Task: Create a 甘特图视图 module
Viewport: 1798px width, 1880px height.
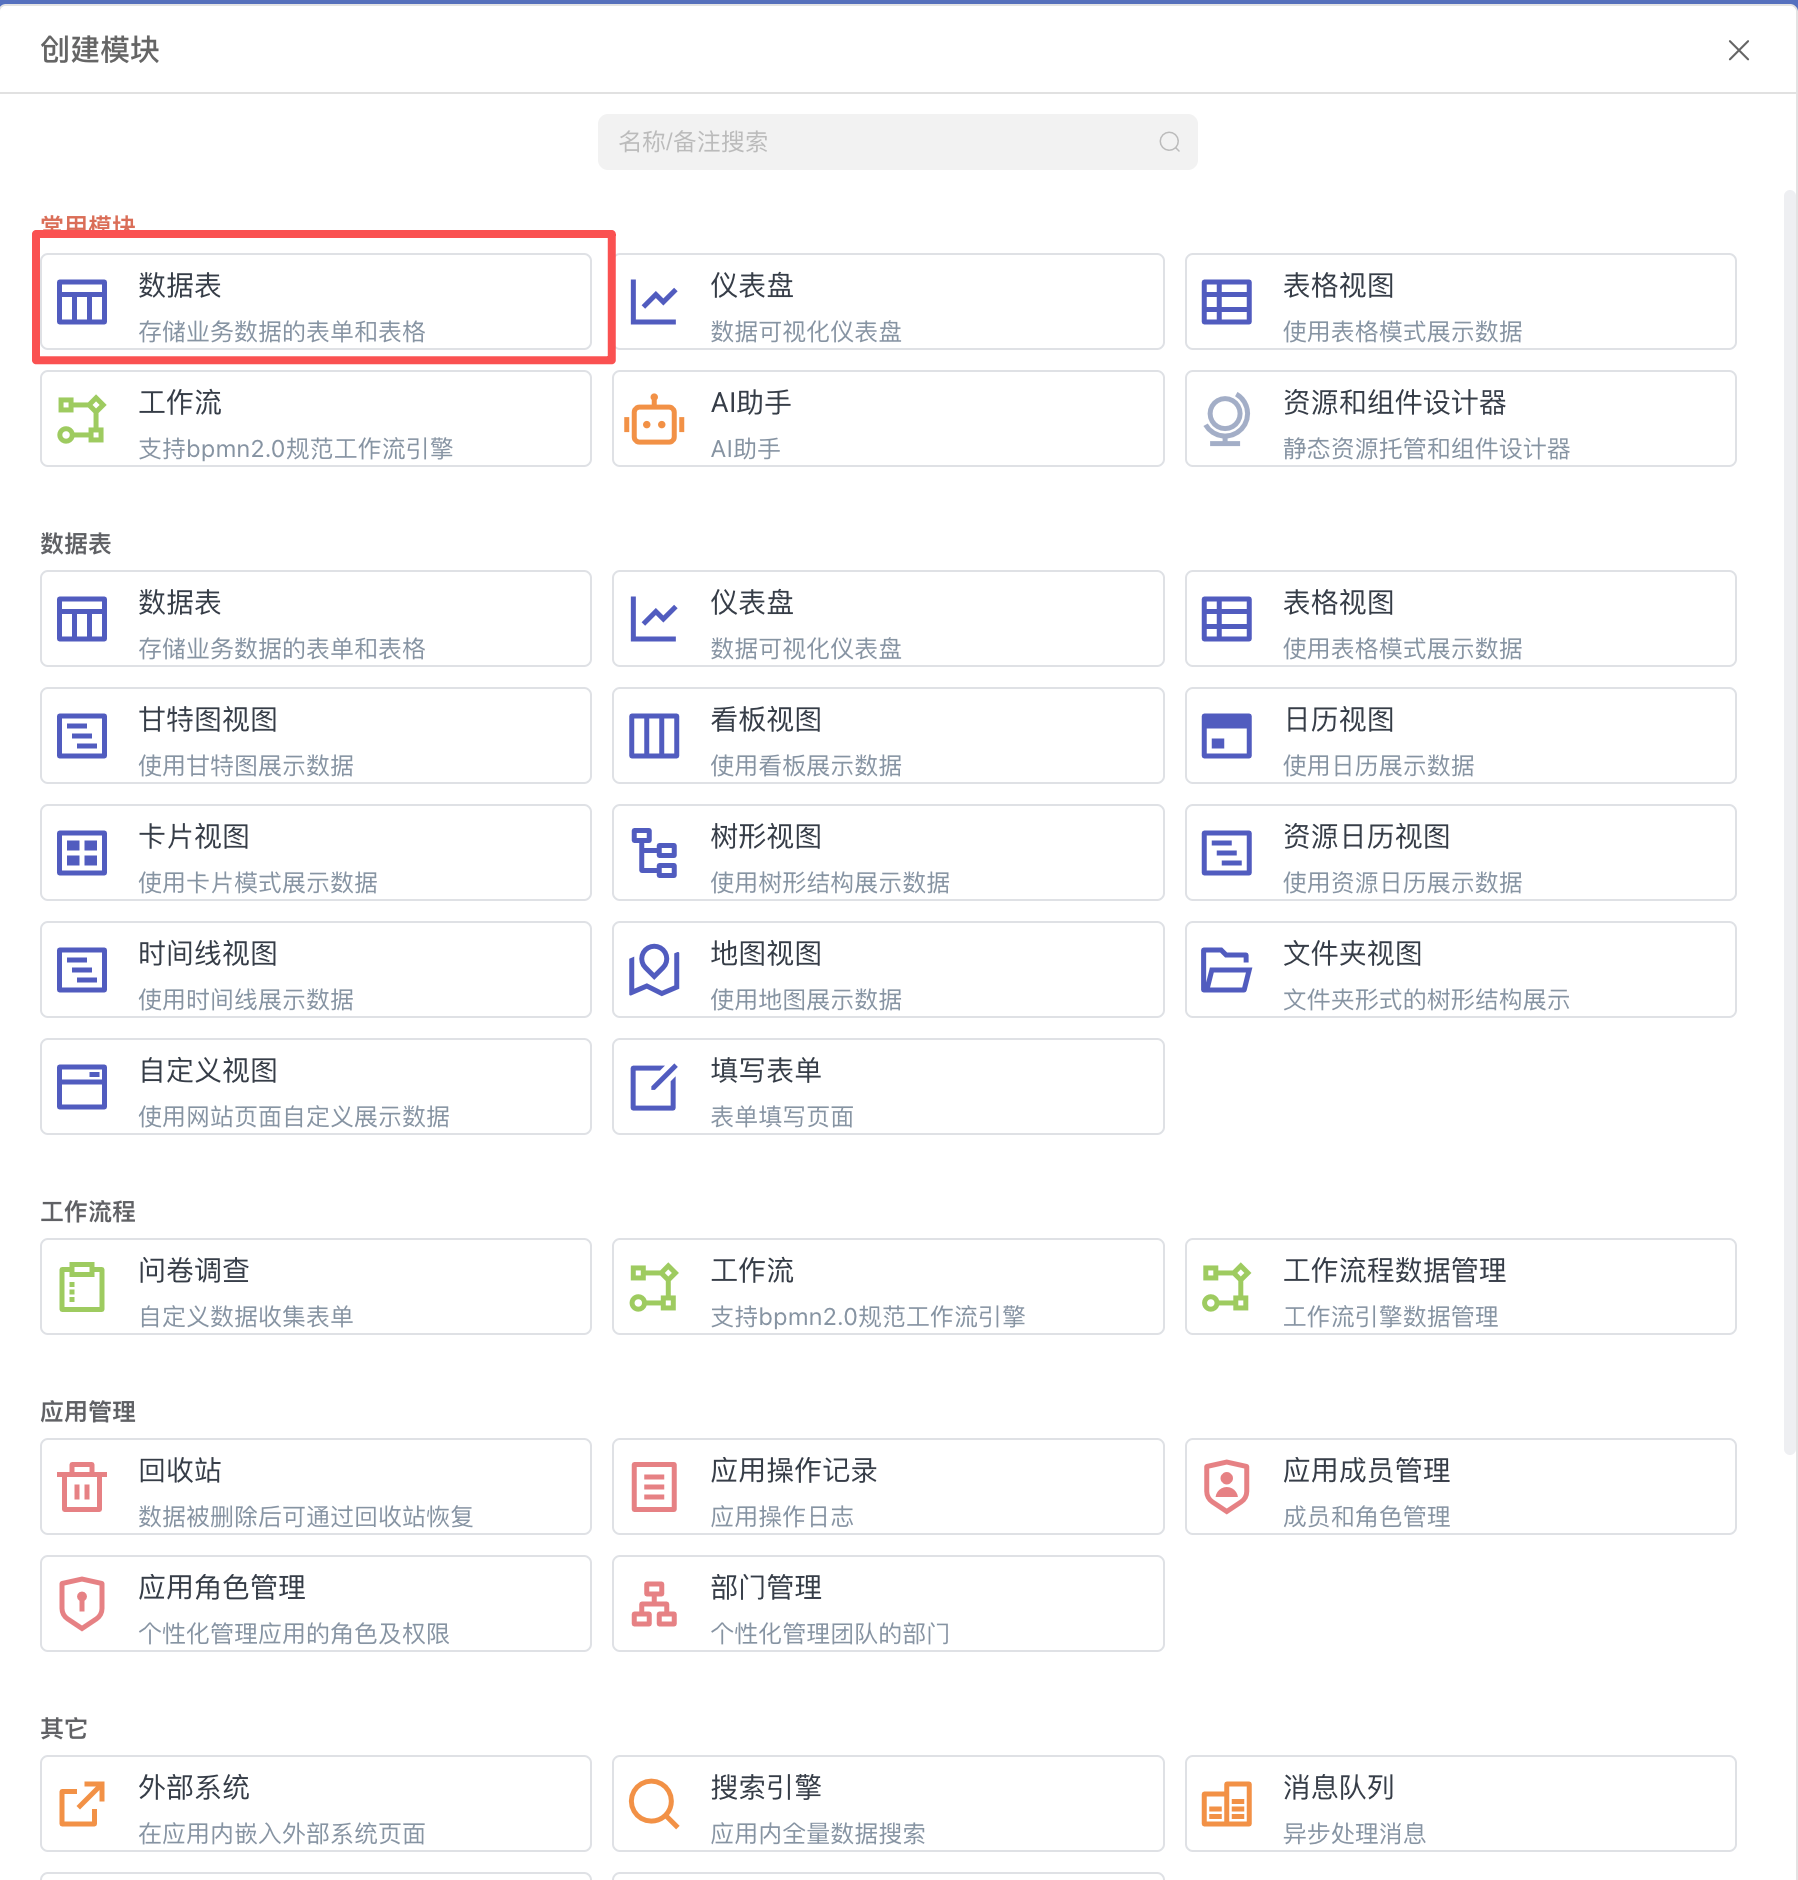Action: 316,736
